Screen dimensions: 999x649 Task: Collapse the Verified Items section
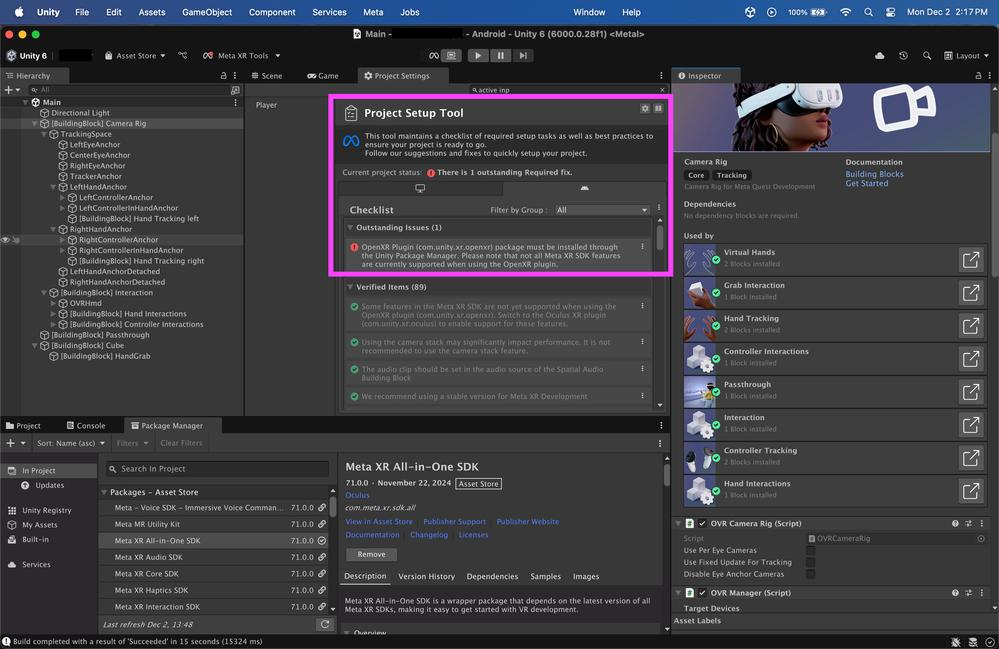pos(350,287)
